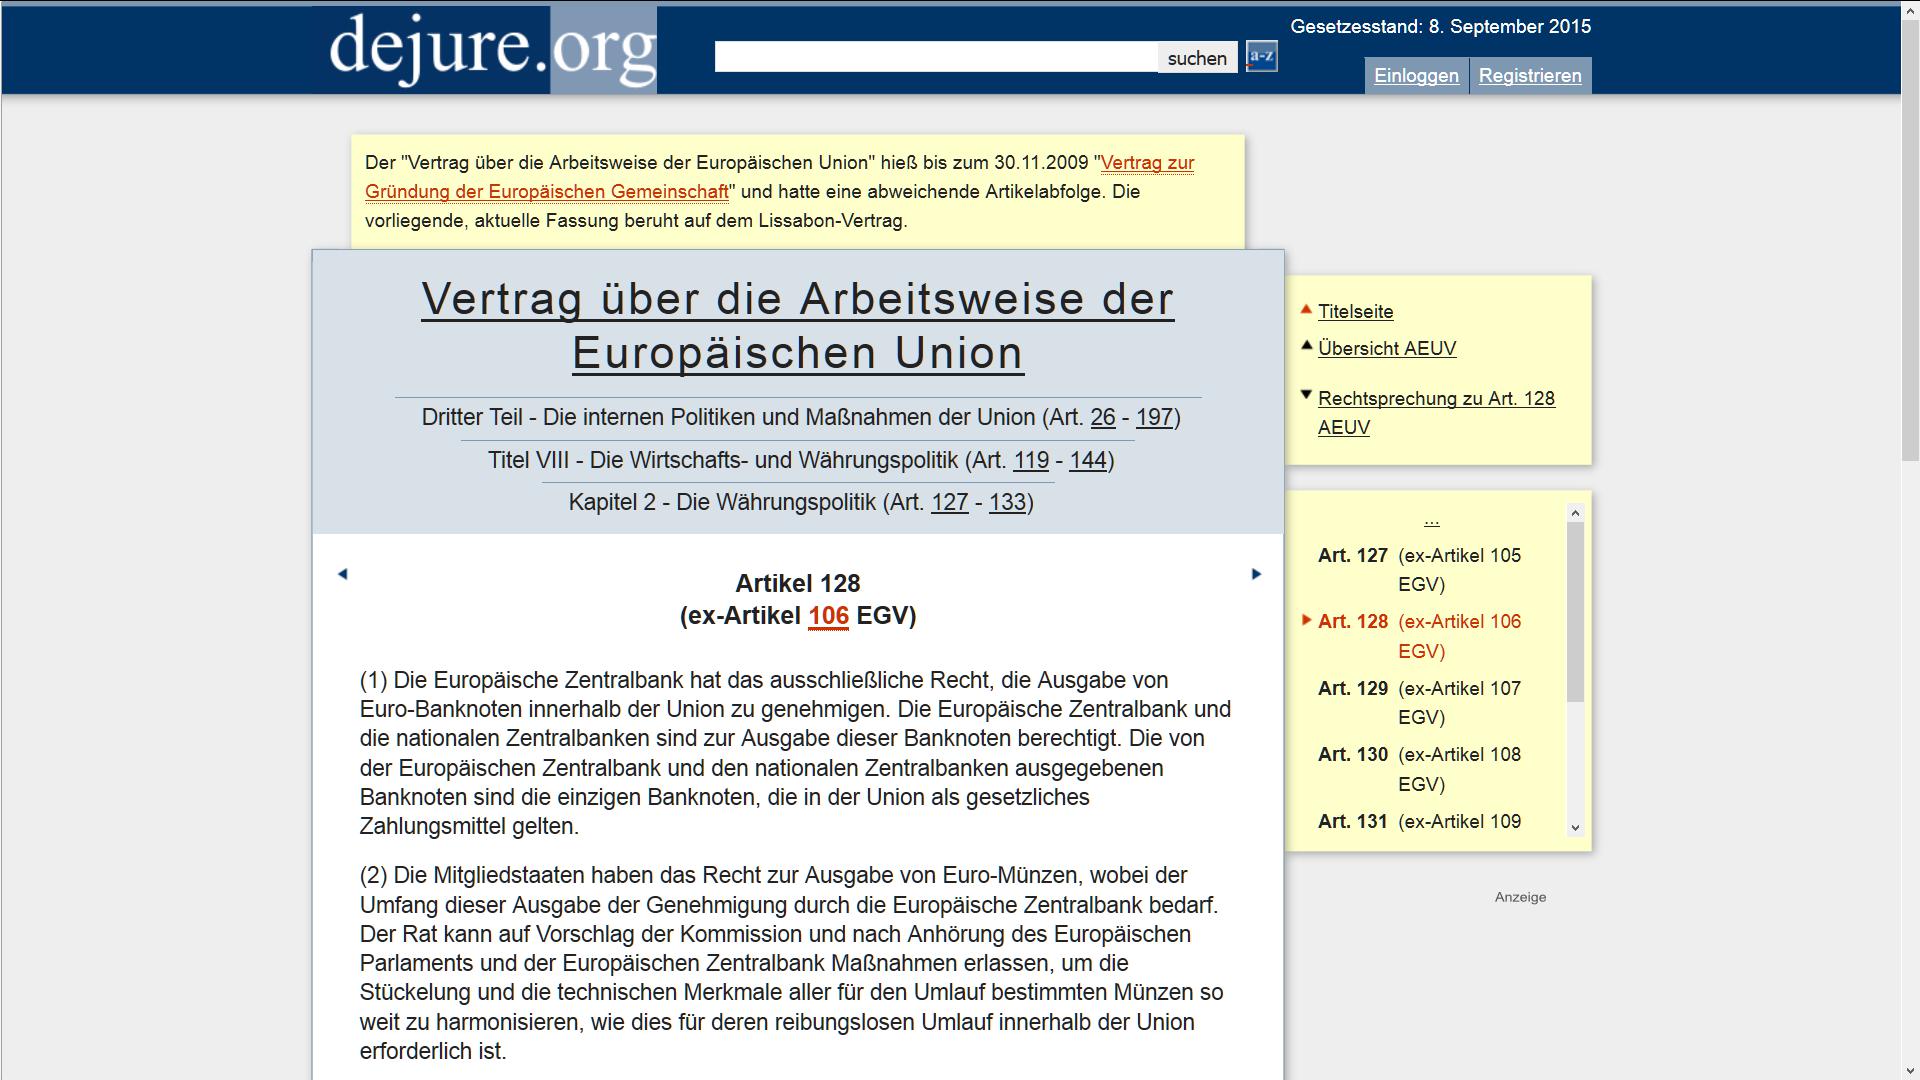
Task: Open the Registrieren tab
Action: point(1529,76)
